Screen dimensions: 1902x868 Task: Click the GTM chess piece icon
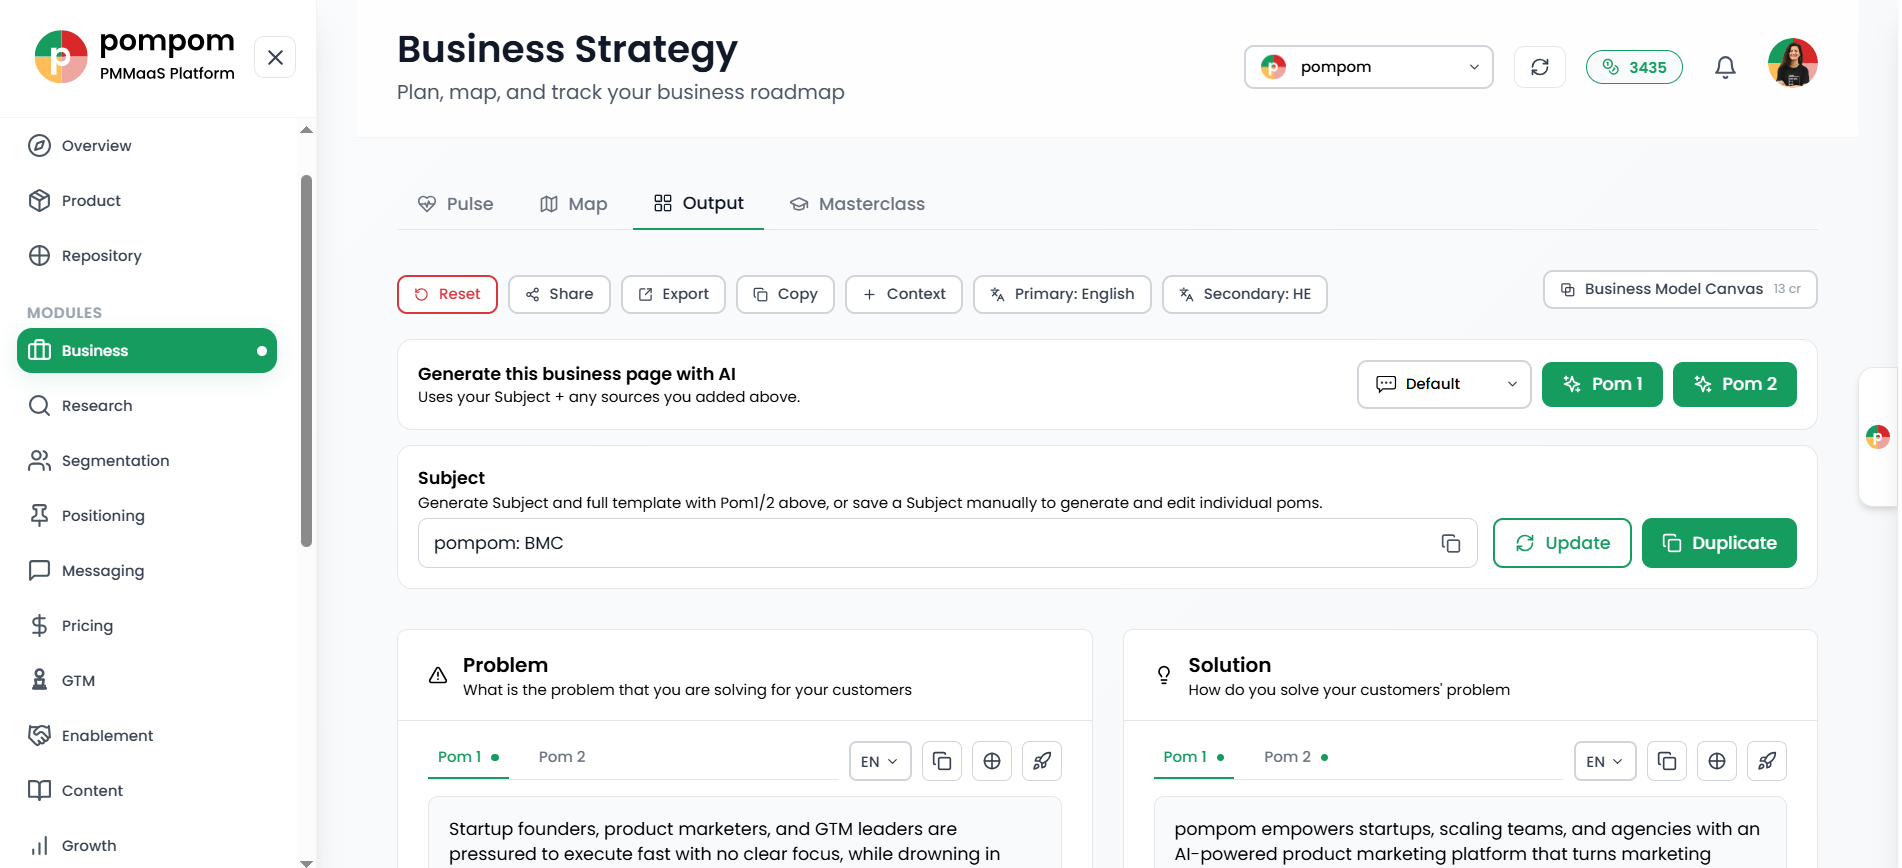pyautogui.click(x=39, y=681)
